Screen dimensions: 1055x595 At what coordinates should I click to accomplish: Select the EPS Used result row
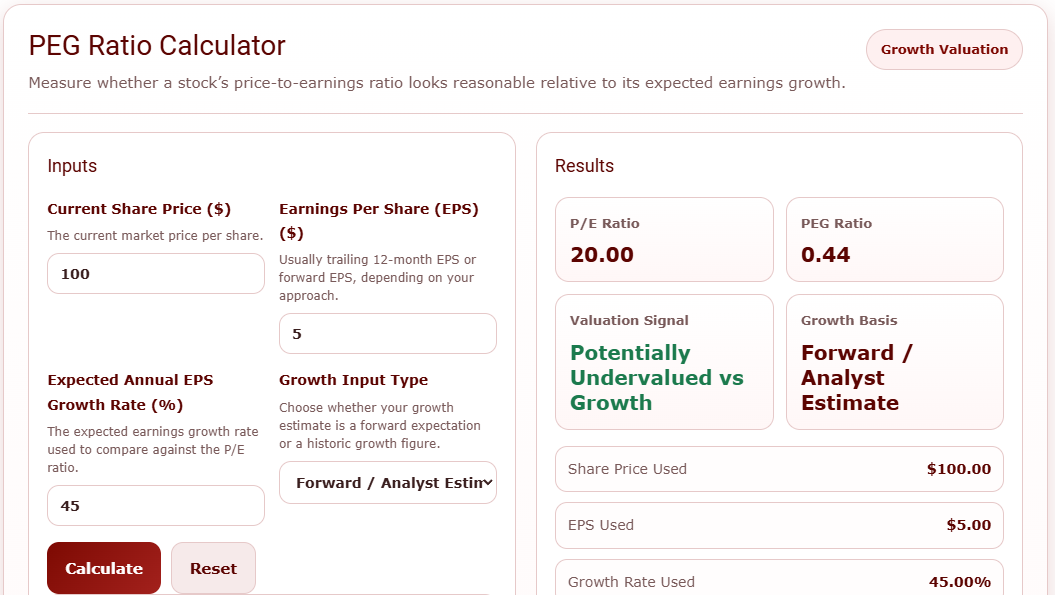(779, 525)
